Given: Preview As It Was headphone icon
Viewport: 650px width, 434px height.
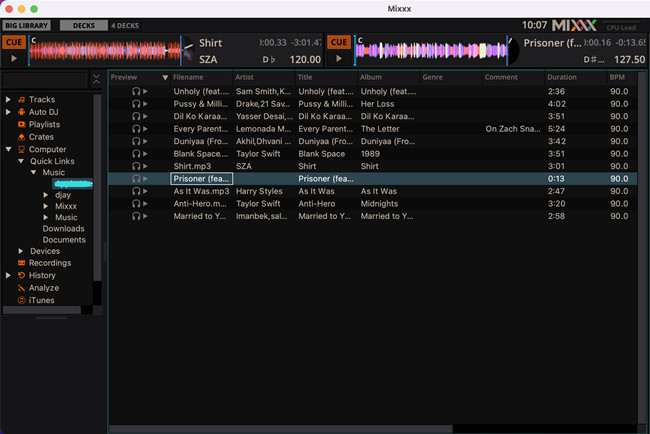Looking at the screenshot, I should [x=136, y=191].
